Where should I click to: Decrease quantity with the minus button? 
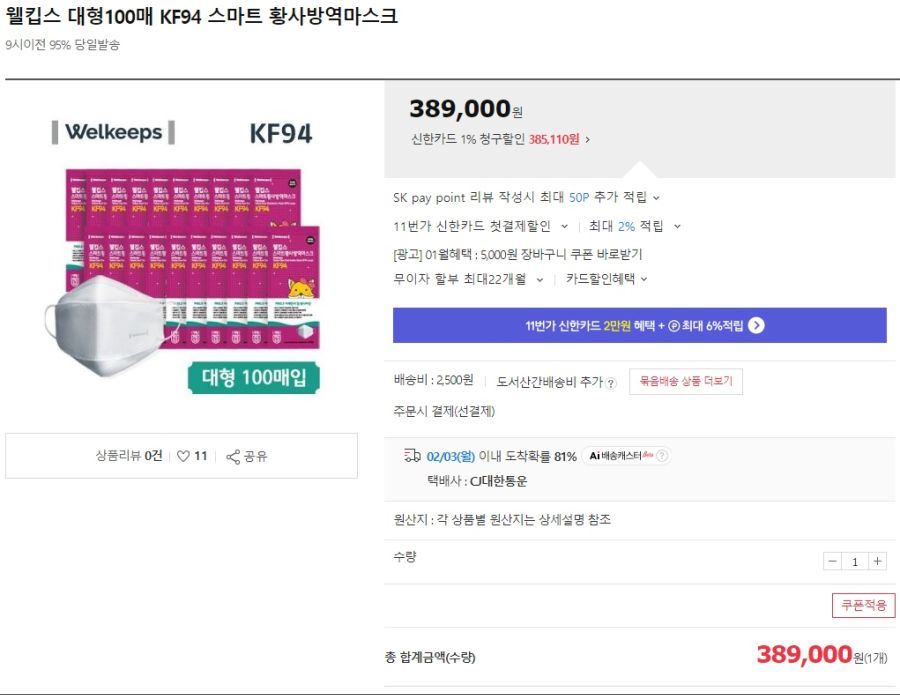pos(832,561)
